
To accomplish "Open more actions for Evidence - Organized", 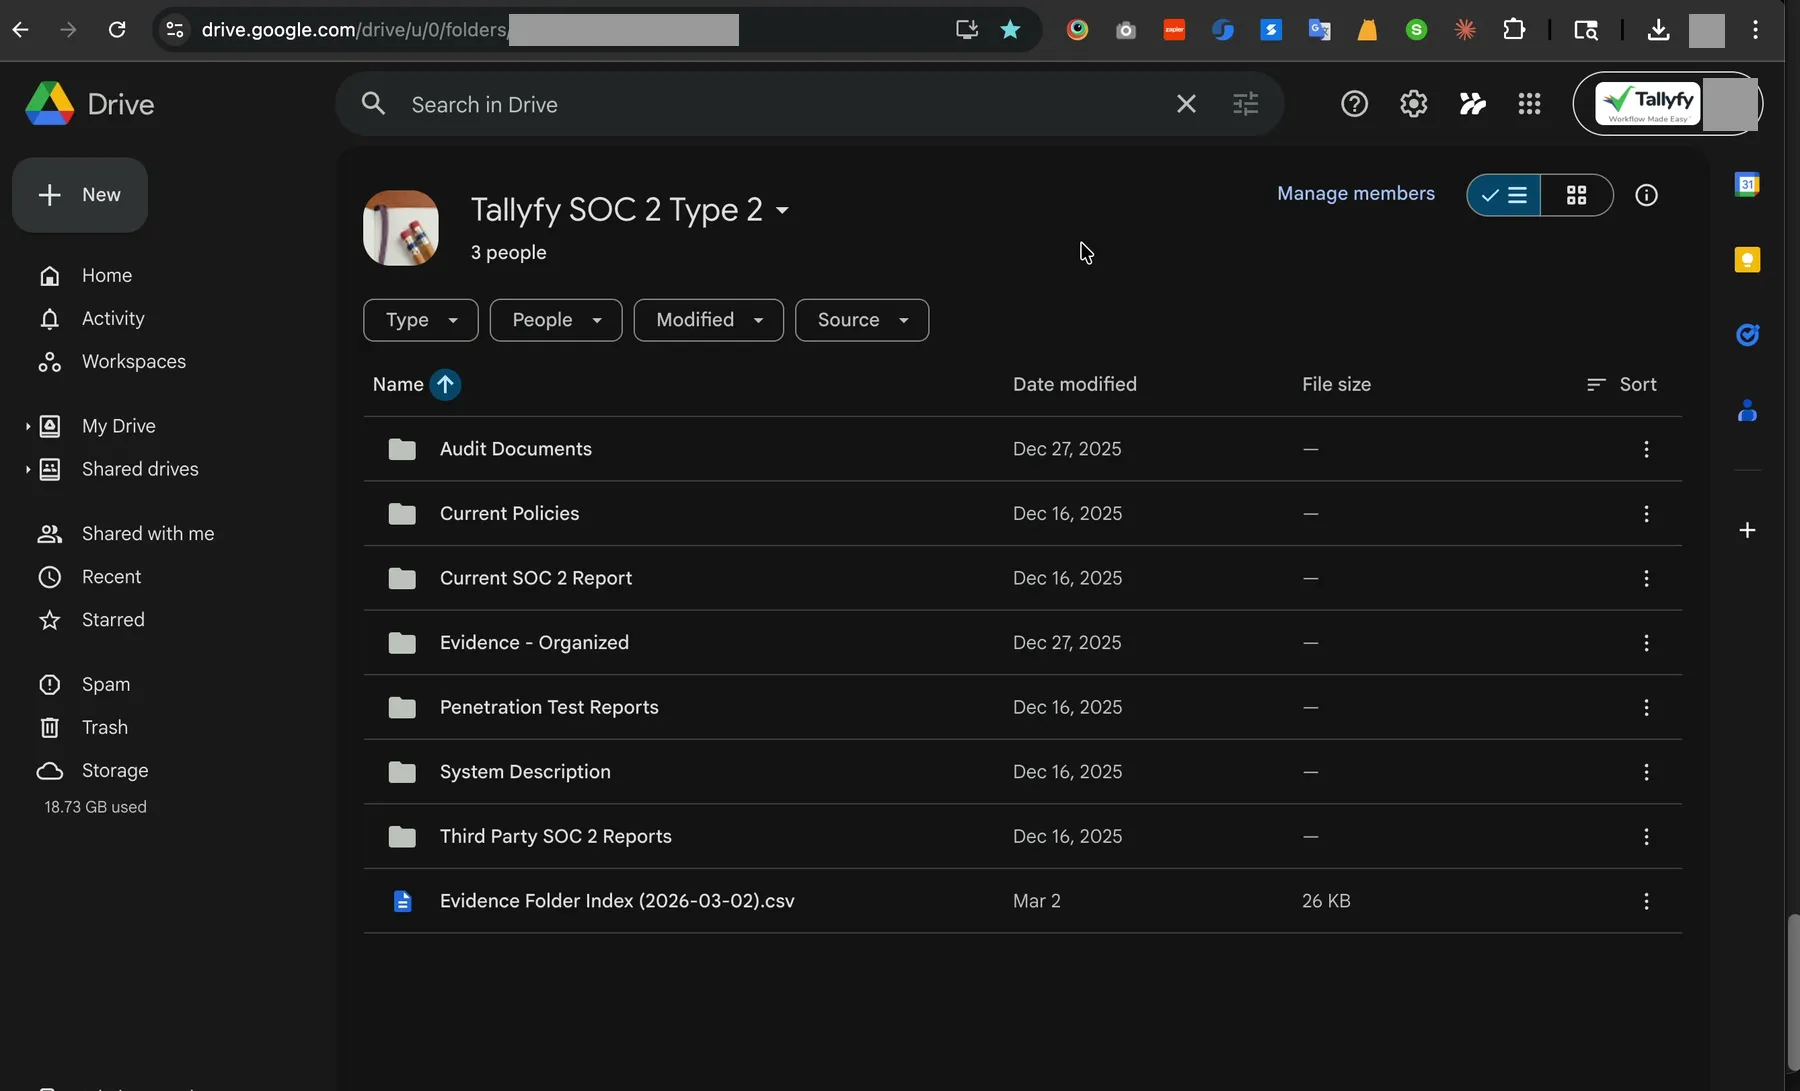I will (x=1646, y=642).
